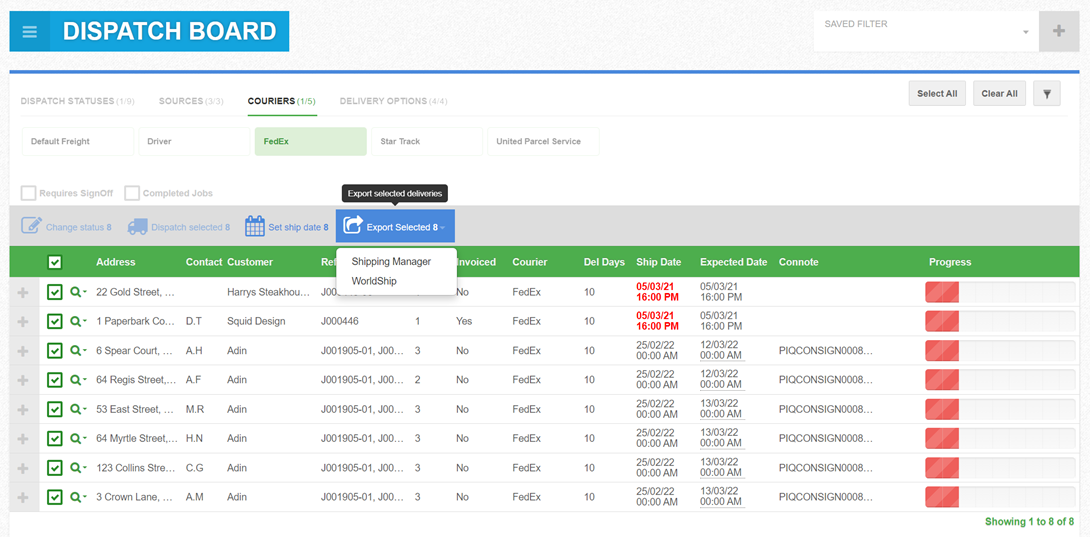Screen dimensions: 1090x537
Task: Uncheck the 64 Regis Street row checkbox
Action: point(55,380)
